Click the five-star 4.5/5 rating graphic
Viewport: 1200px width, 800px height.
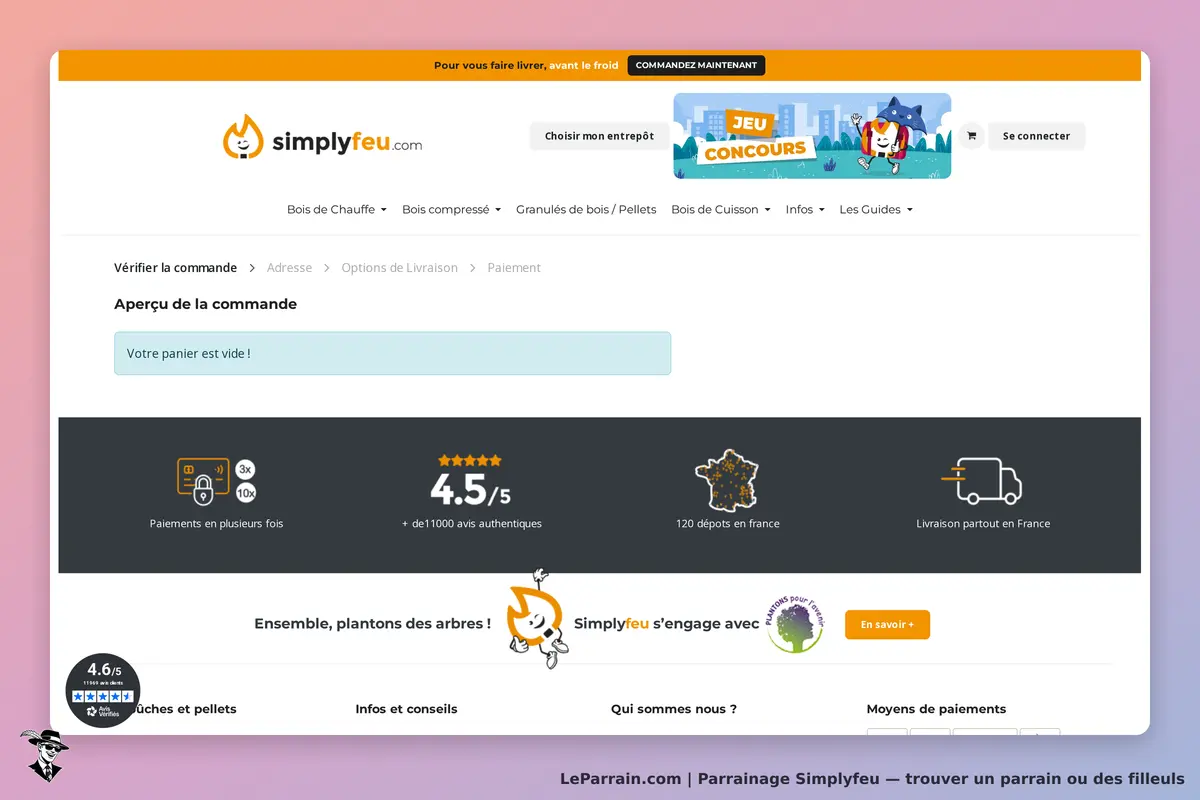click(470, 481)
